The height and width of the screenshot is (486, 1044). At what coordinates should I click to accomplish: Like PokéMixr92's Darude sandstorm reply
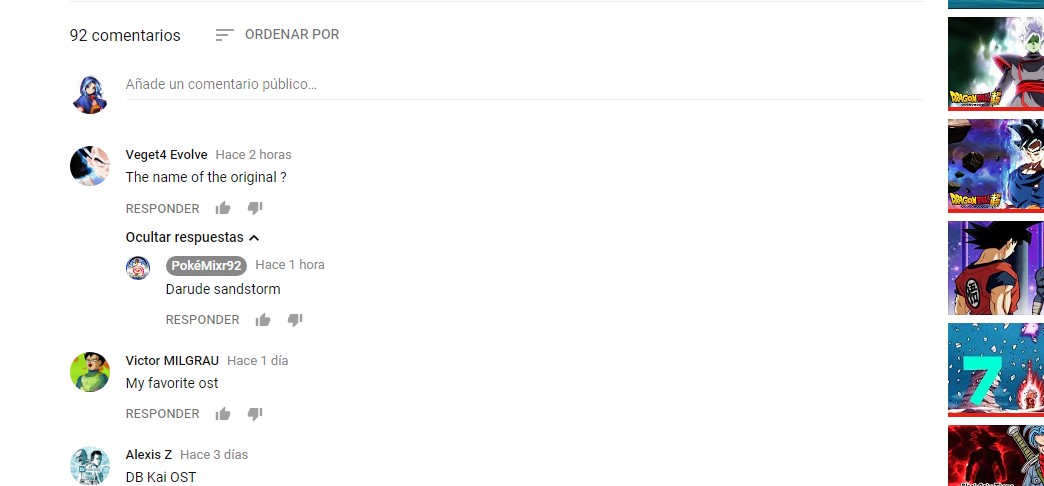(263, 320)
